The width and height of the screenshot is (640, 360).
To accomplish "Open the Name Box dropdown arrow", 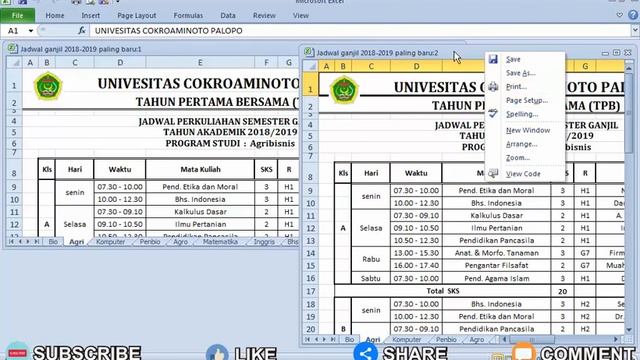I will [x=31, y=31].
